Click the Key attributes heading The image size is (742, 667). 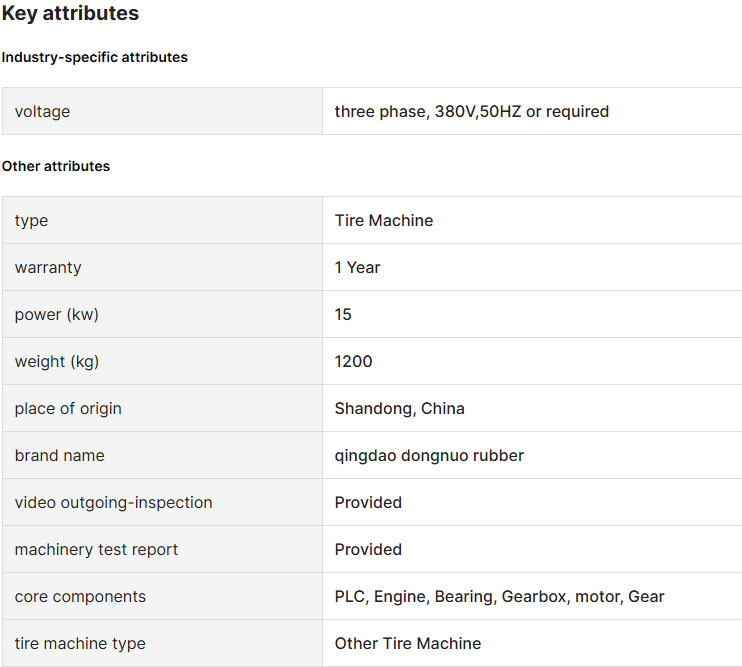point(70,13)
